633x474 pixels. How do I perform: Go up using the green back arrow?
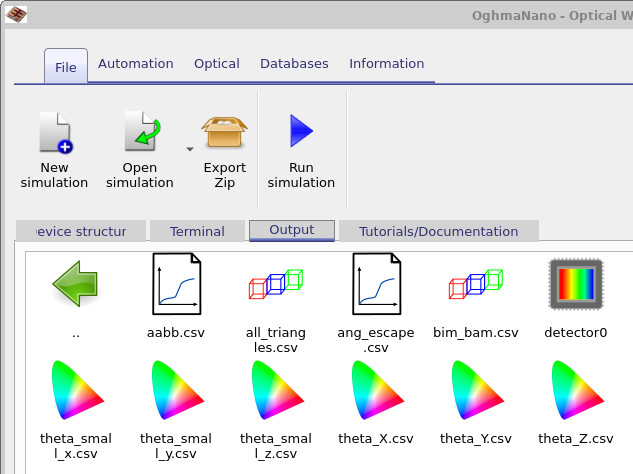[75, 283]
